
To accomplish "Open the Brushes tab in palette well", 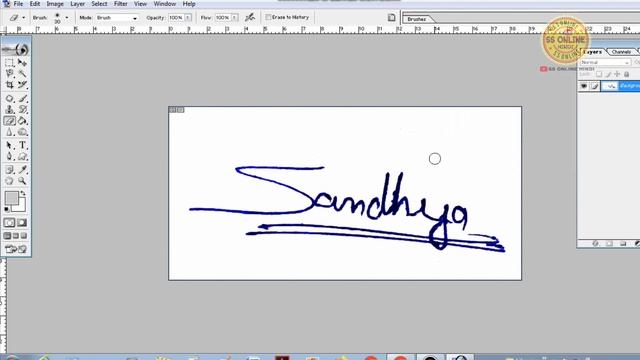I will (x=416, y=19).
